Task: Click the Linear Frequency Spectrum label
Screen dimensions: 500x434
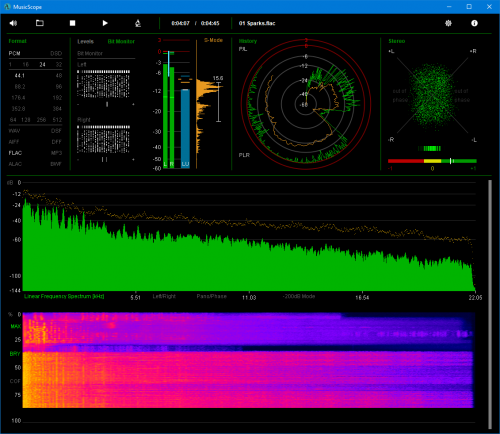Action: 64,296
